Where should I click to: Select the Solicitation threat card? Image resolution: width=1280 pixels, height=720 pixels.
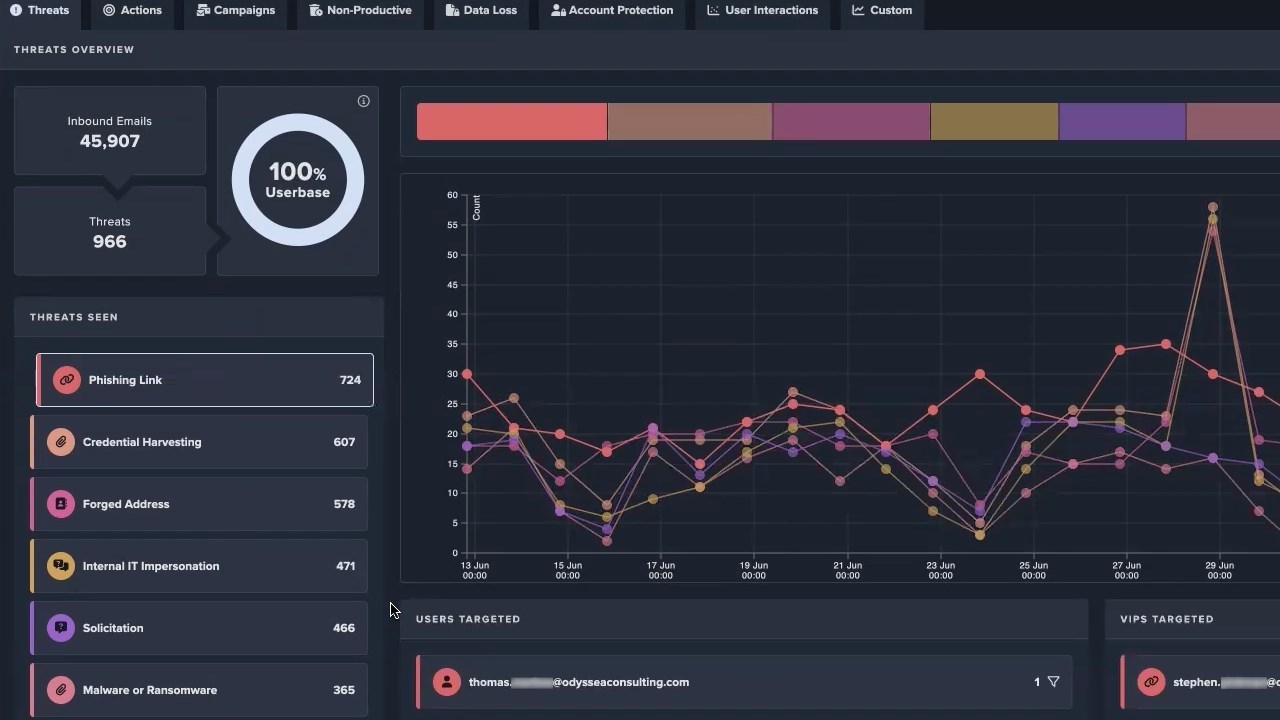(x=199, y=628)
